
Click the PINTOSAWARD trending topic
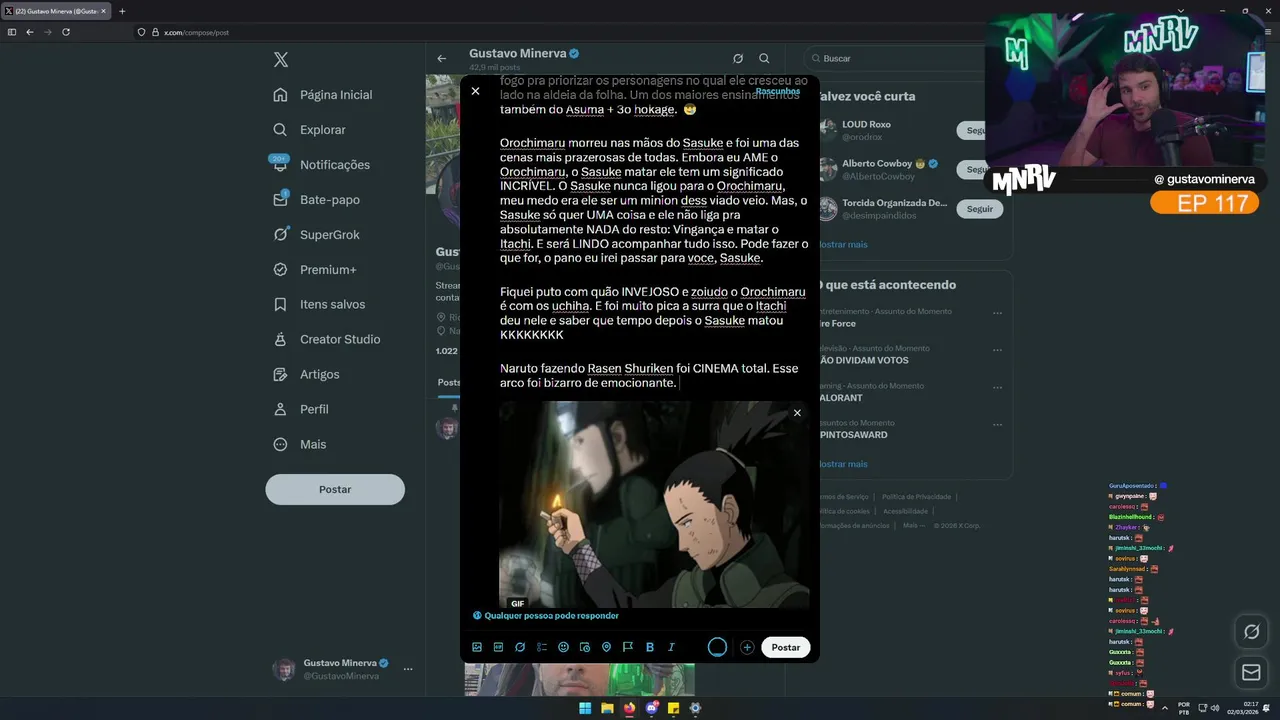coord(855,435)
